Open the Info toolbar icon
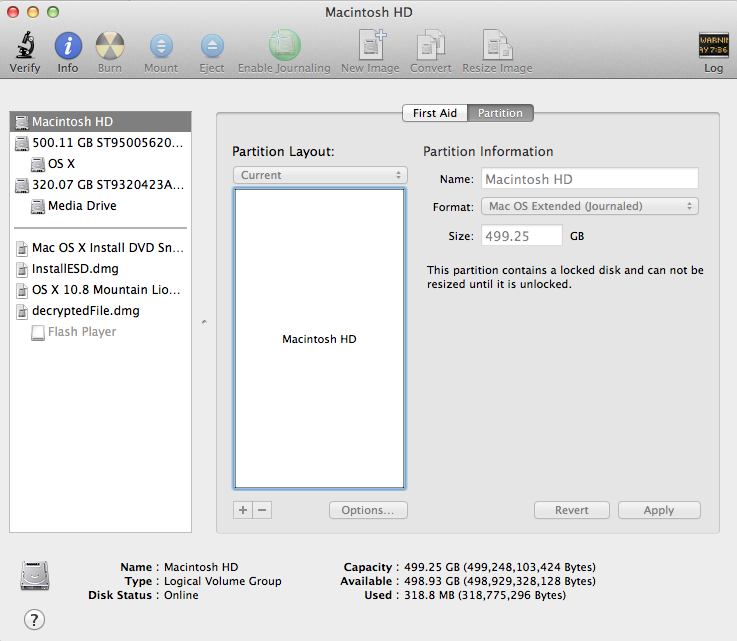737x641 pixels. tap(68, 46)
